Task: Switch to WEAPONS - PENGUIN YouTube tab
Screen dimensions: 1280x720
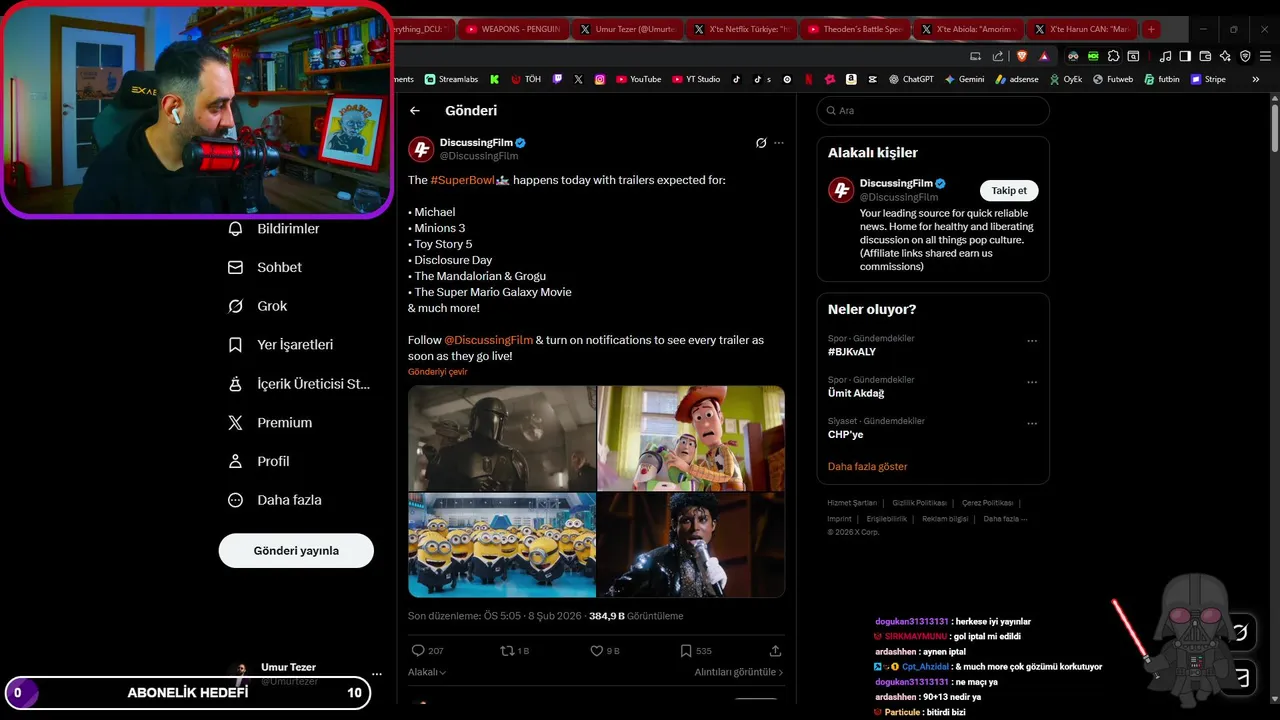Action: coord(513,29)
